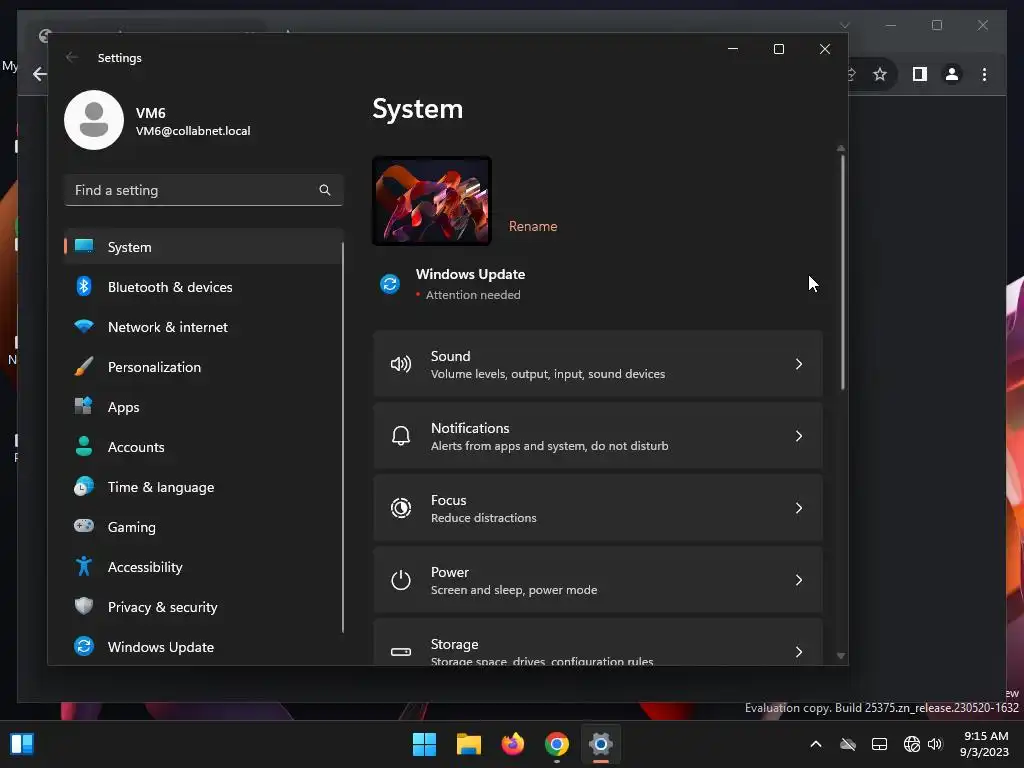Click the Settings content vertical scrollbar
Image resolution: width=1024 pixels, height=768 pixels.
[842, 272]
